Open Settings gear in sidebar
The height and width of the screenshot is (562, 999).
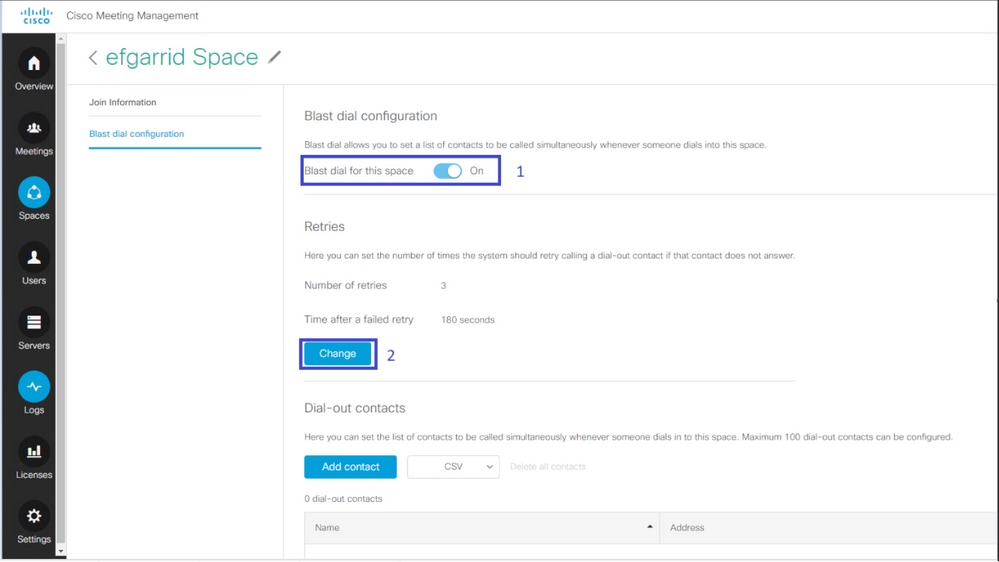pyautogui.click(x=34, y=517)
